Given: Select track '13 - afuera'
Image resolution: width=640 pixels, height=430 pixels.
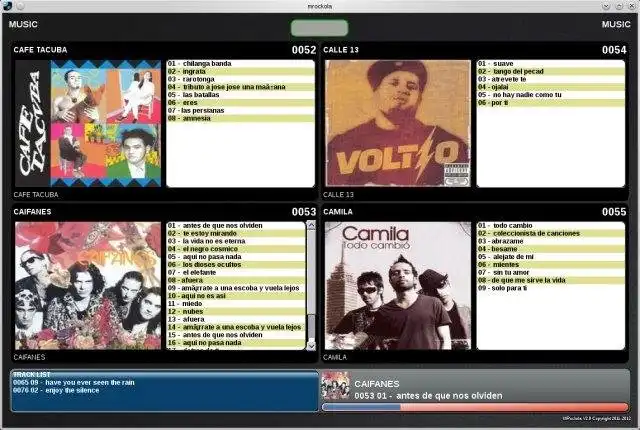Looking at the screenshot, I should (x=236, y=319).
